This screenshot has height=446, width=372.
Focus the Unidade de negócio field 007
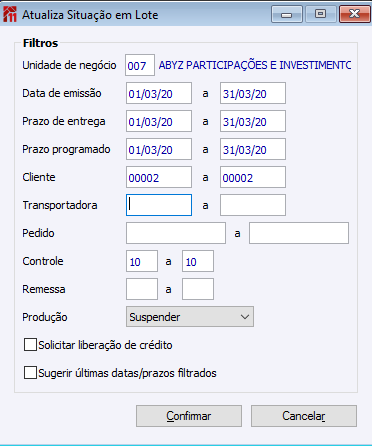click(140, 65)
